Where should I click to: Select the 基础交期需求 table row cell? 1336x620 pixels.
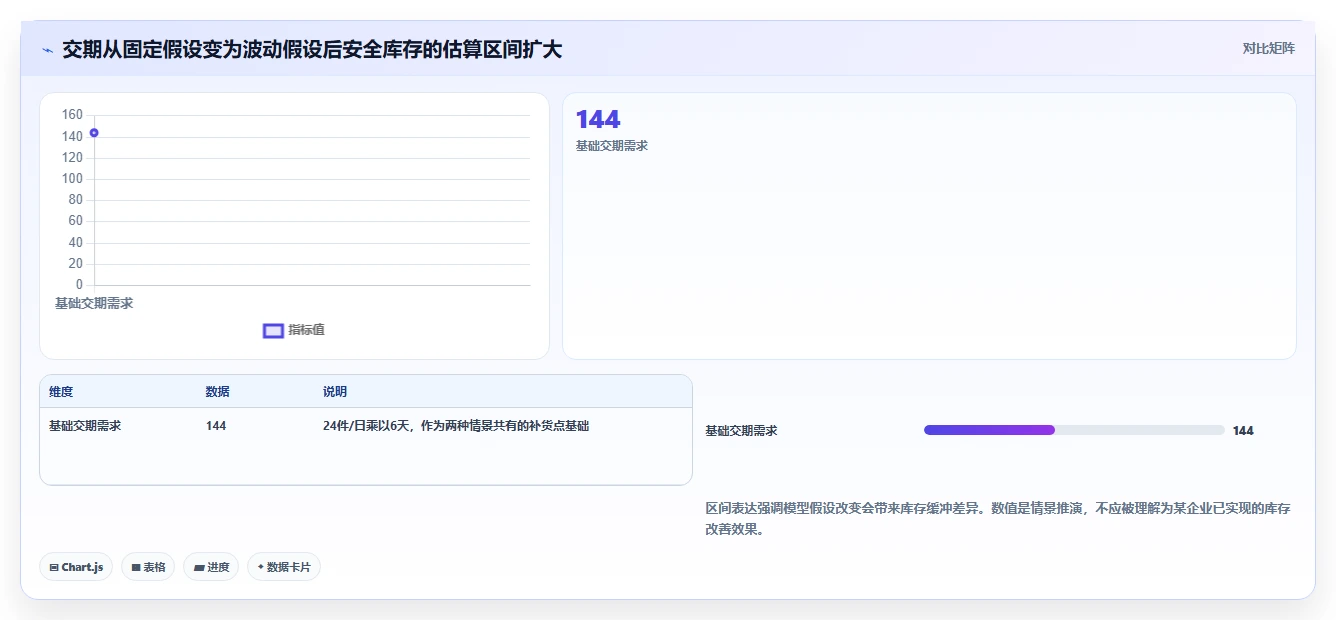(x=85, y=426)
